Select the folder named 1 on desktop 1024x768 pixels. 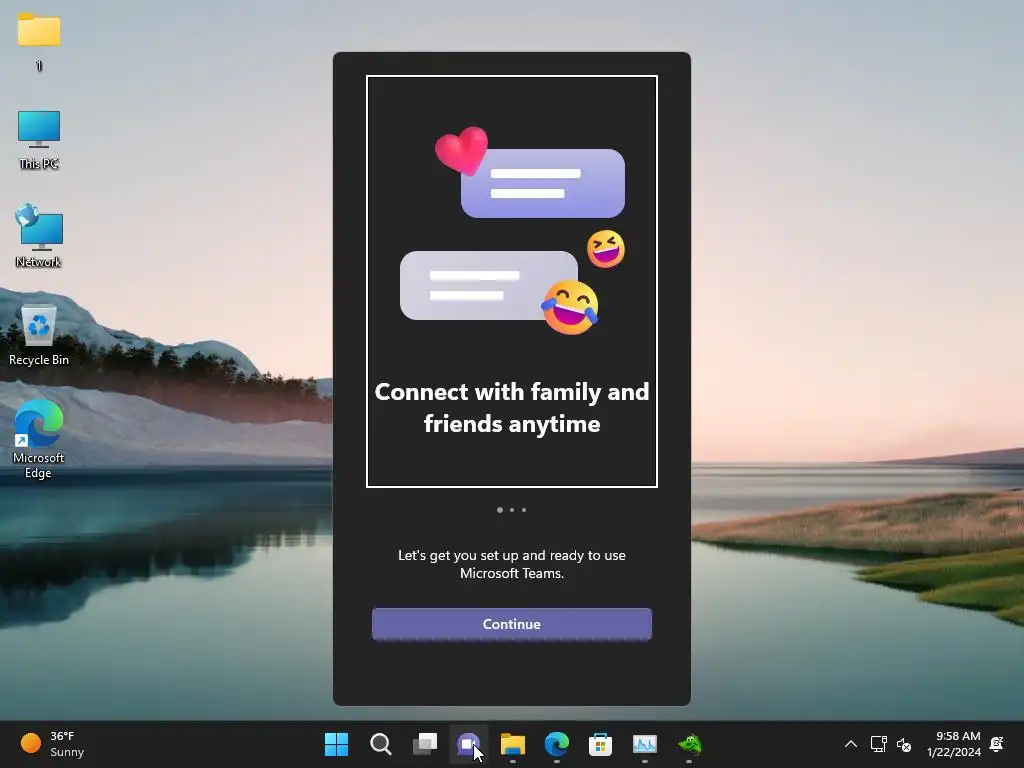tap(39, 42)
